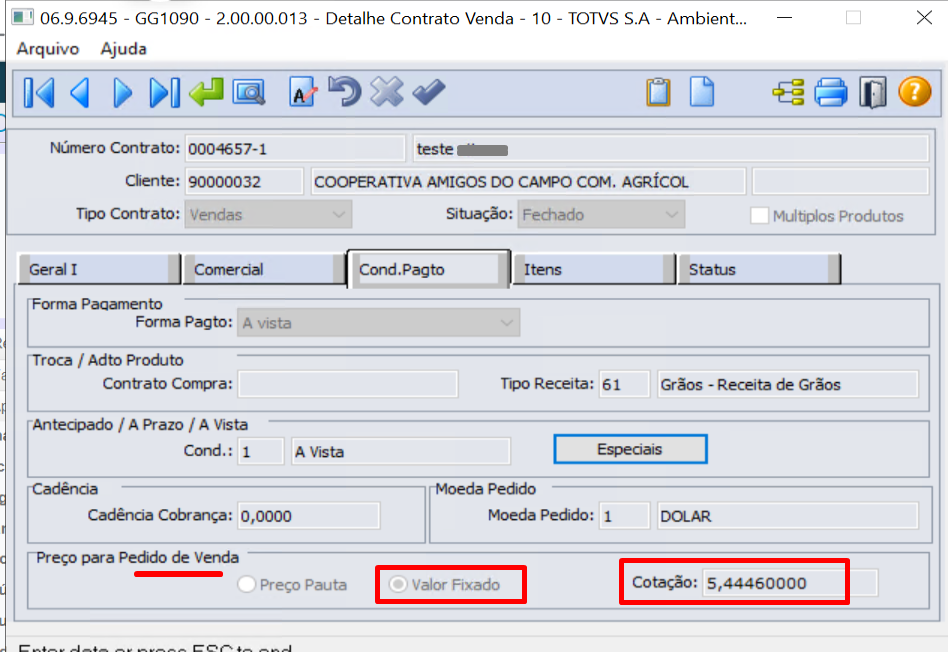Click the green go-to arrow icon
Screen dimensions: 948x652
[206, 93]
